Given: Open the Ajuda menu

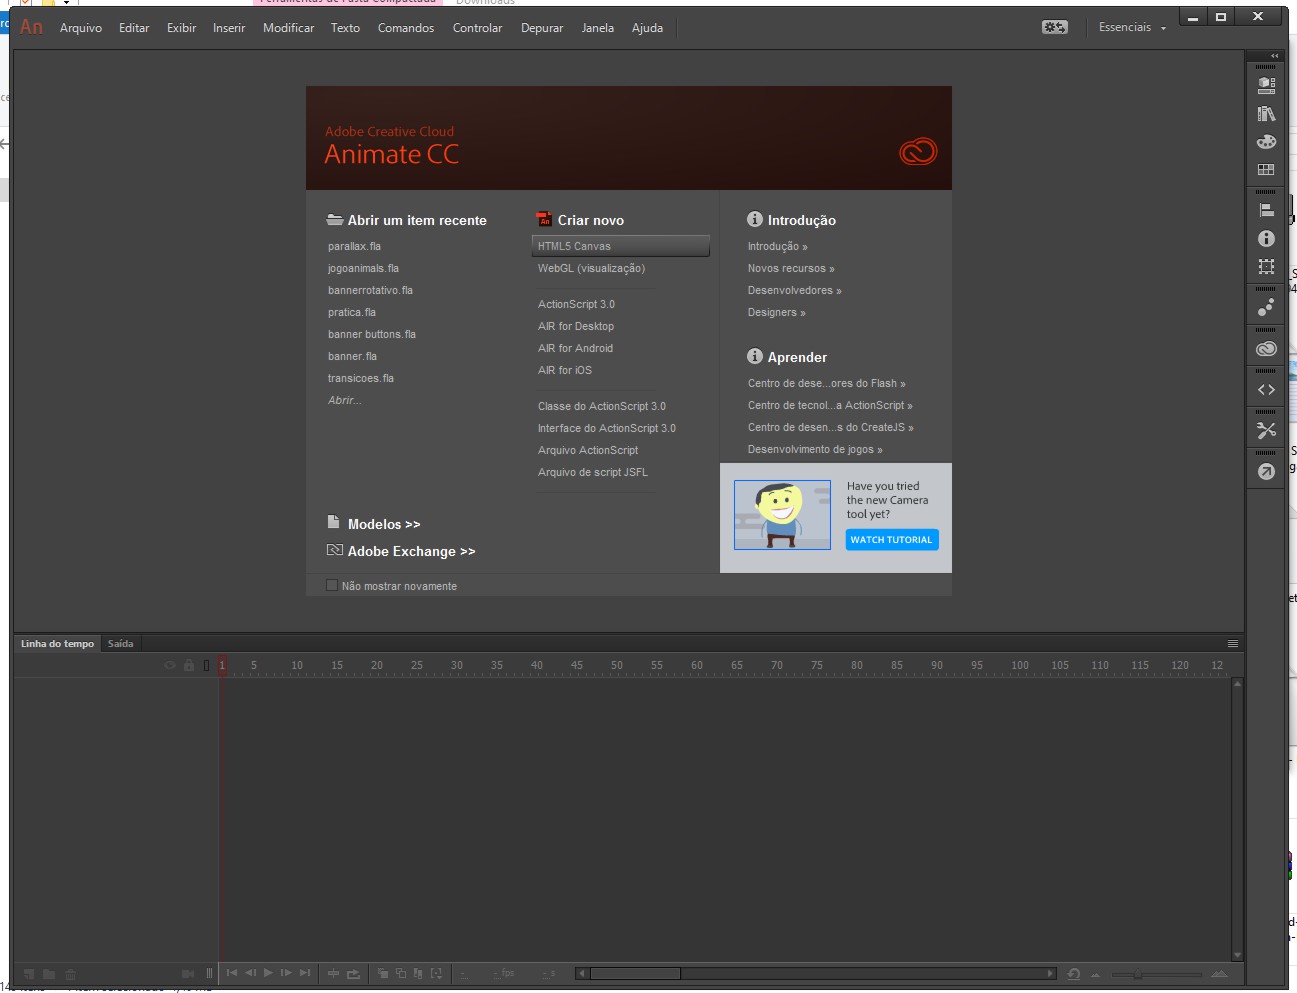Looking at the screenshot, I should coord(647,28).
